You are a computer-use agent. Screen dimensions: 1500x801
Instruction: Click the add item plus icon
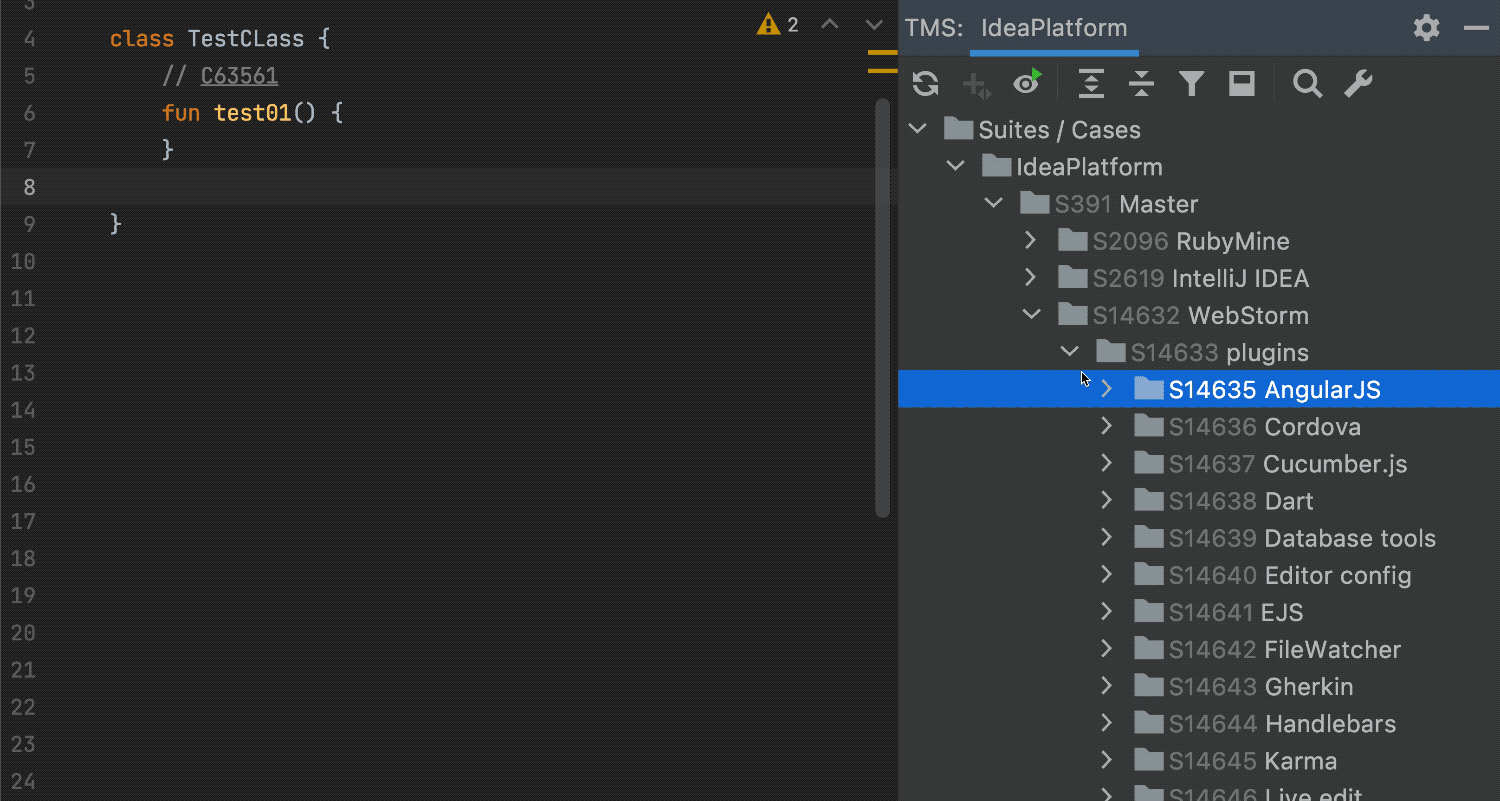(977, 85)
